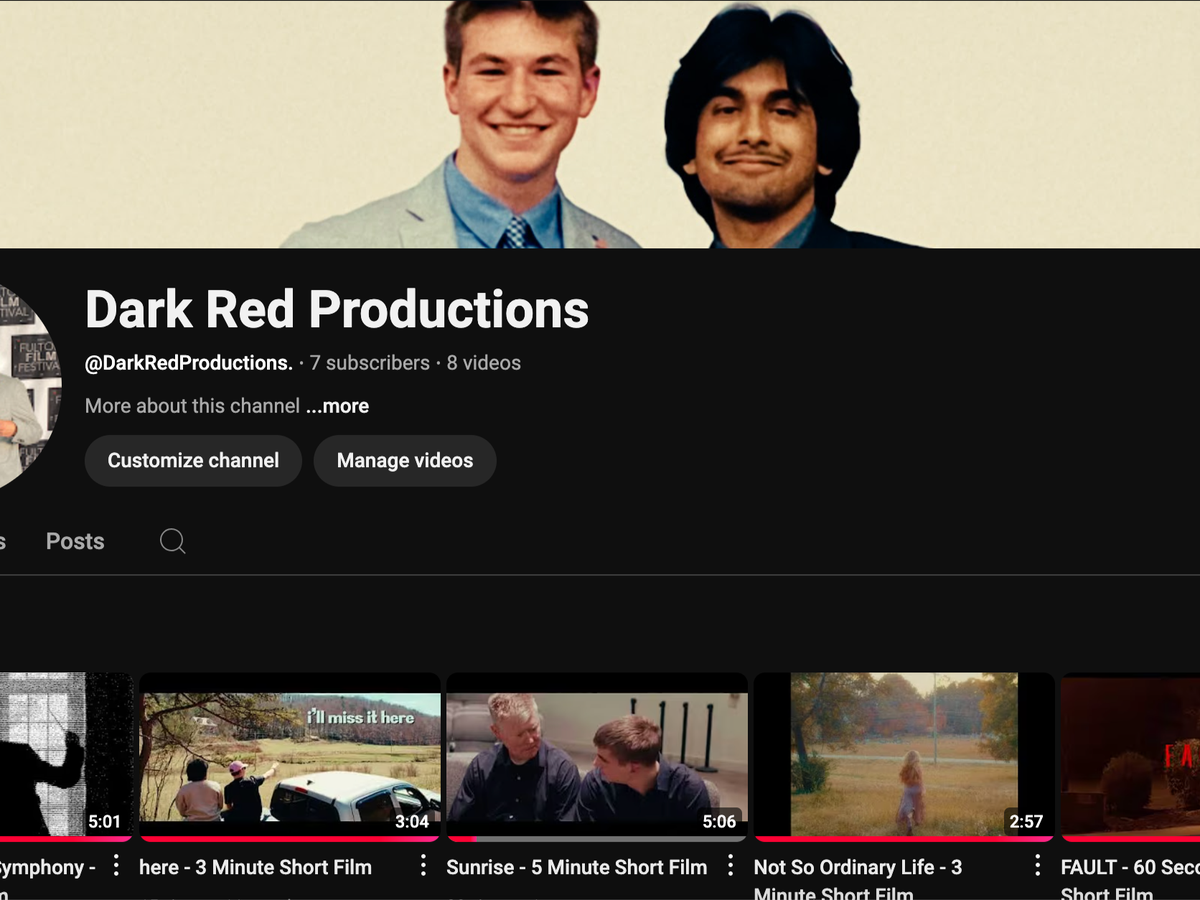Click the Customize channel button
The height and width of the screenshot is (900, 1200).
point(193,461)
